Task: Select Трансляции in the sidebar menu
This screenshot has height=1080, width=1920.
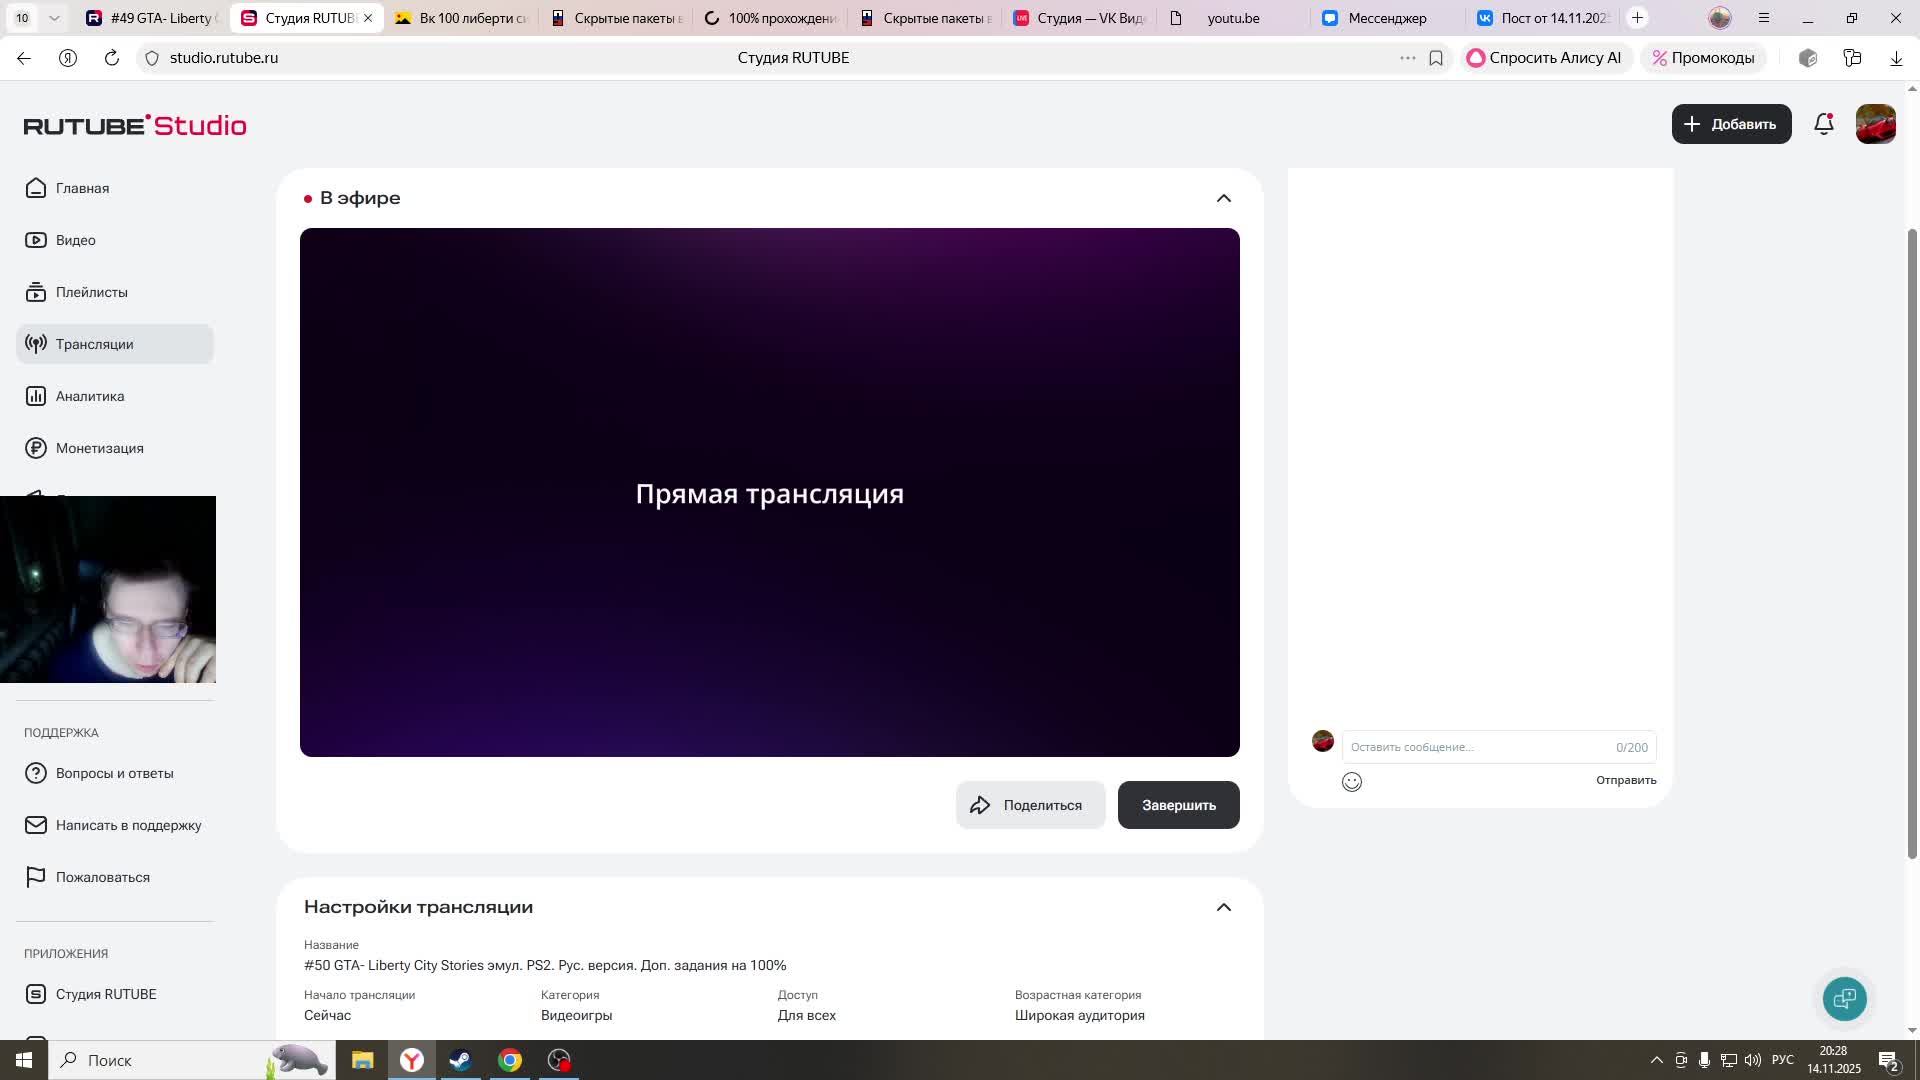Action: coord(94,344)
